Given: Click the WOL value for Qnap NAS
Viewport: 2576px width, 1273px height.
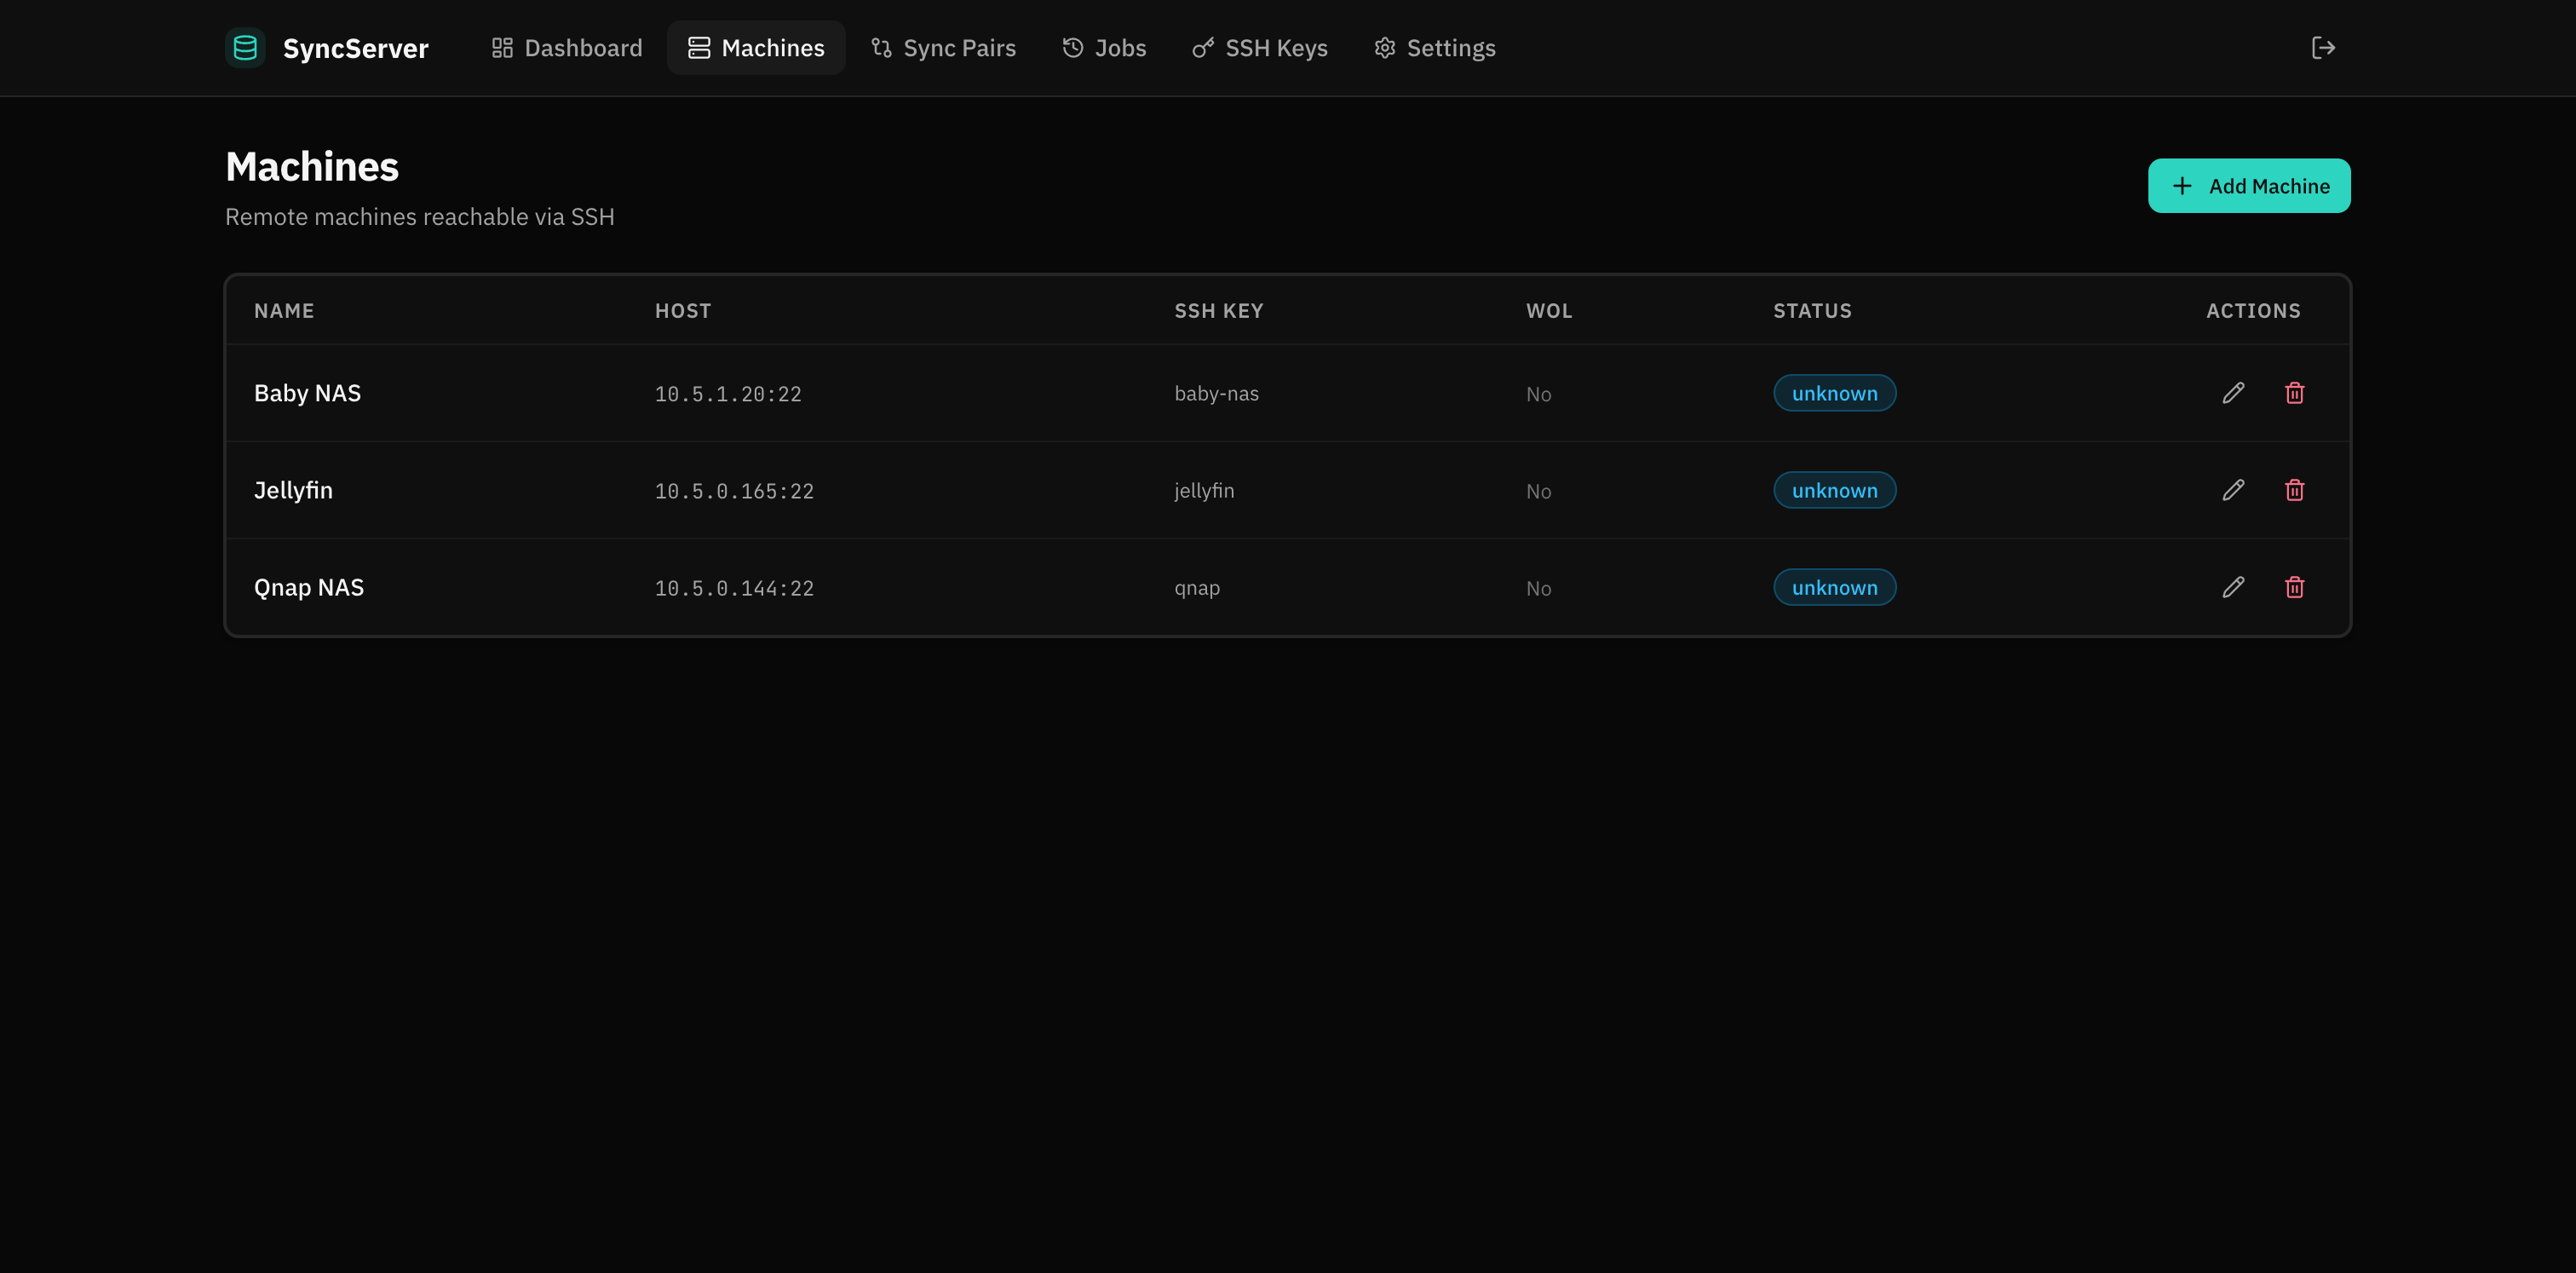Looking at the screenshot, I should [1538, 588].
